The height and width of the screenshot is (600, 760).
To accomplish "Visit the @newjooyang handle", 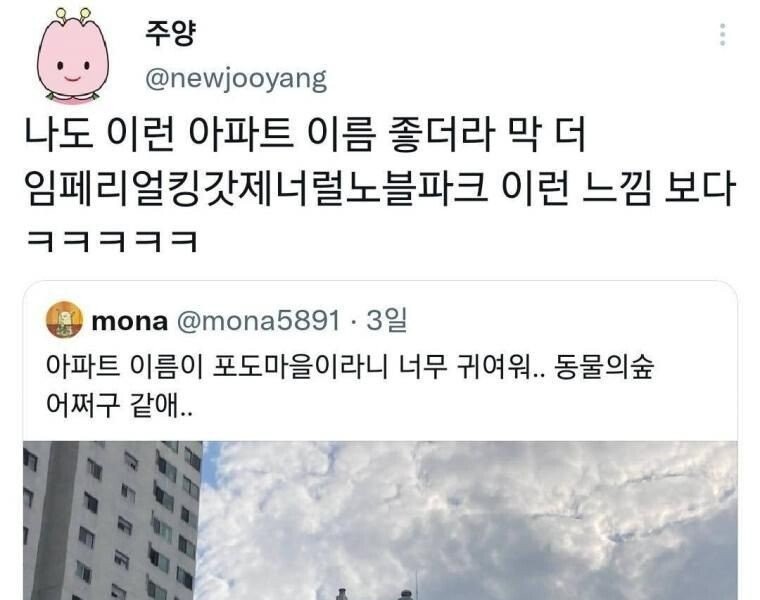I will (x=236, y=79).
